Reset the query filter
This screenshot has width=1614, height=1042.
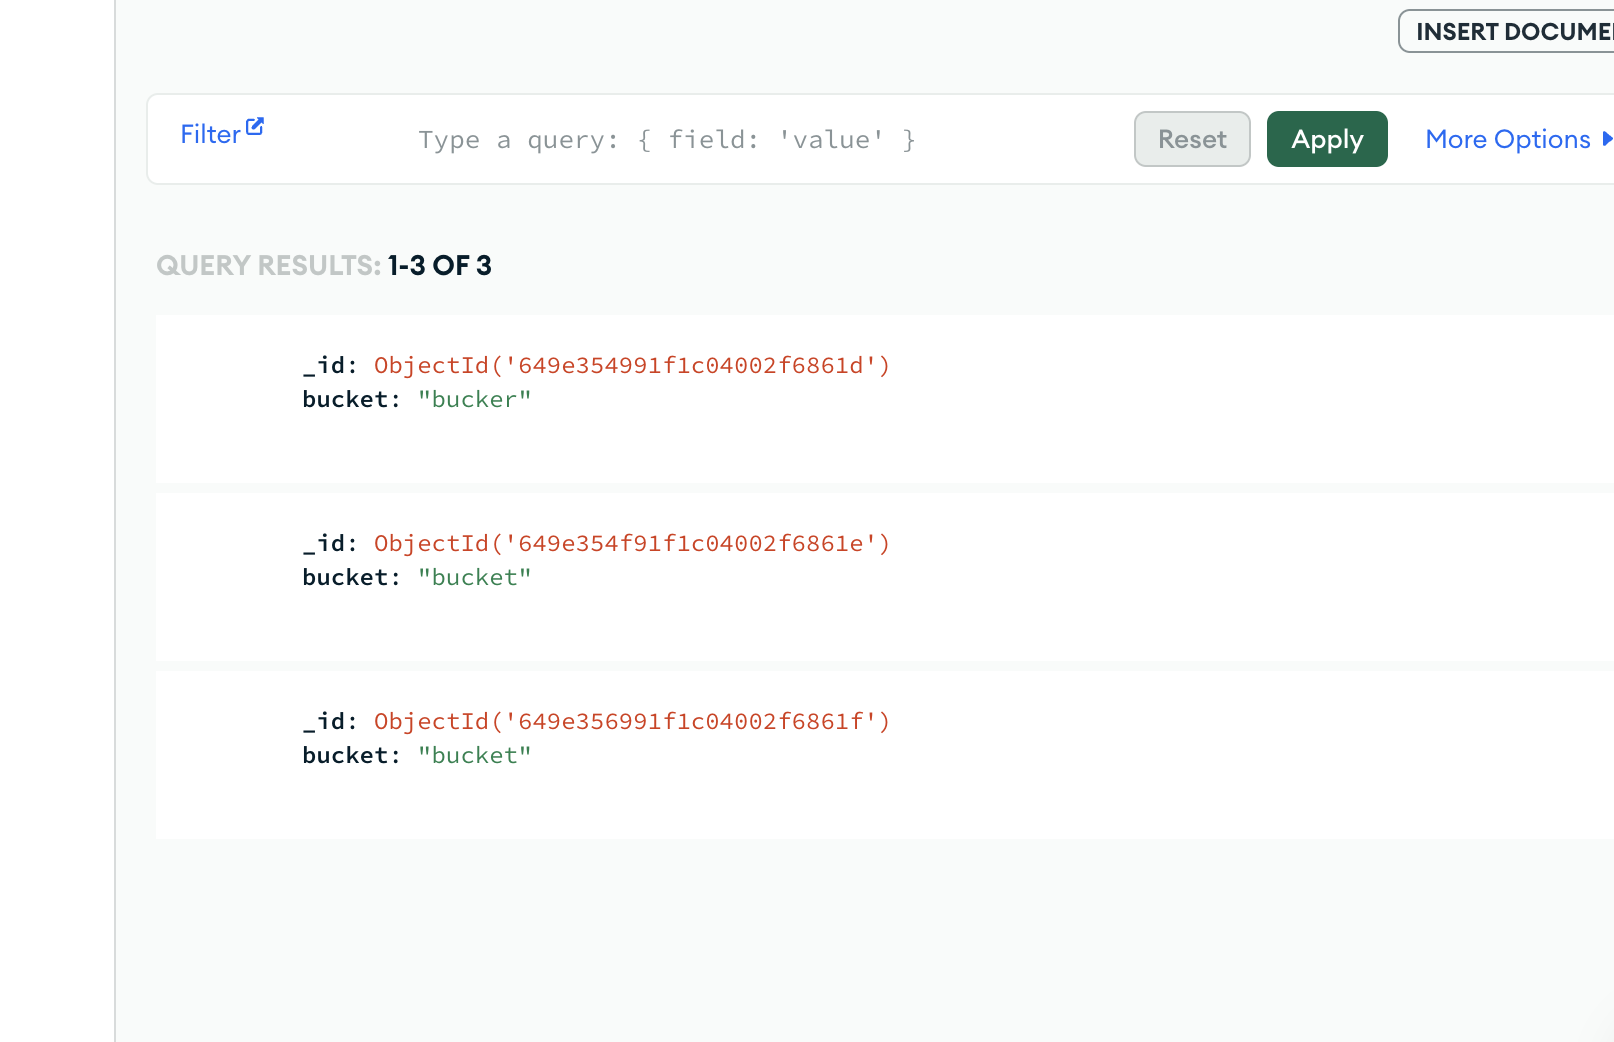pyautogui.click(x=1192, y=139)
